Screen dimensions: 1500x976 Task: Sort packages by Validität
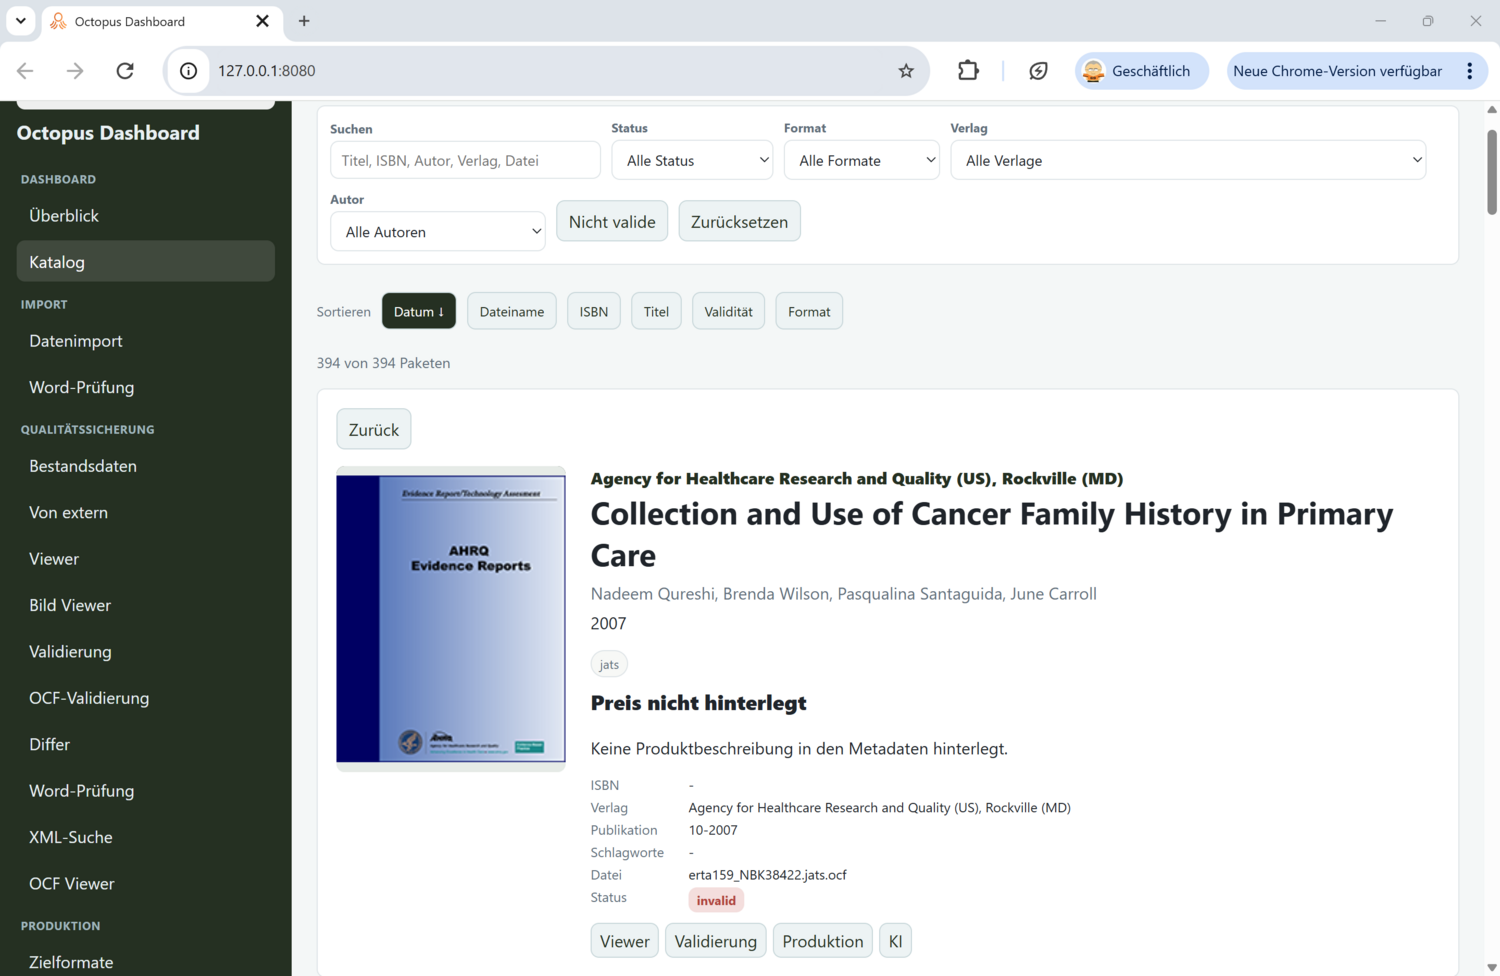[728, 311]
